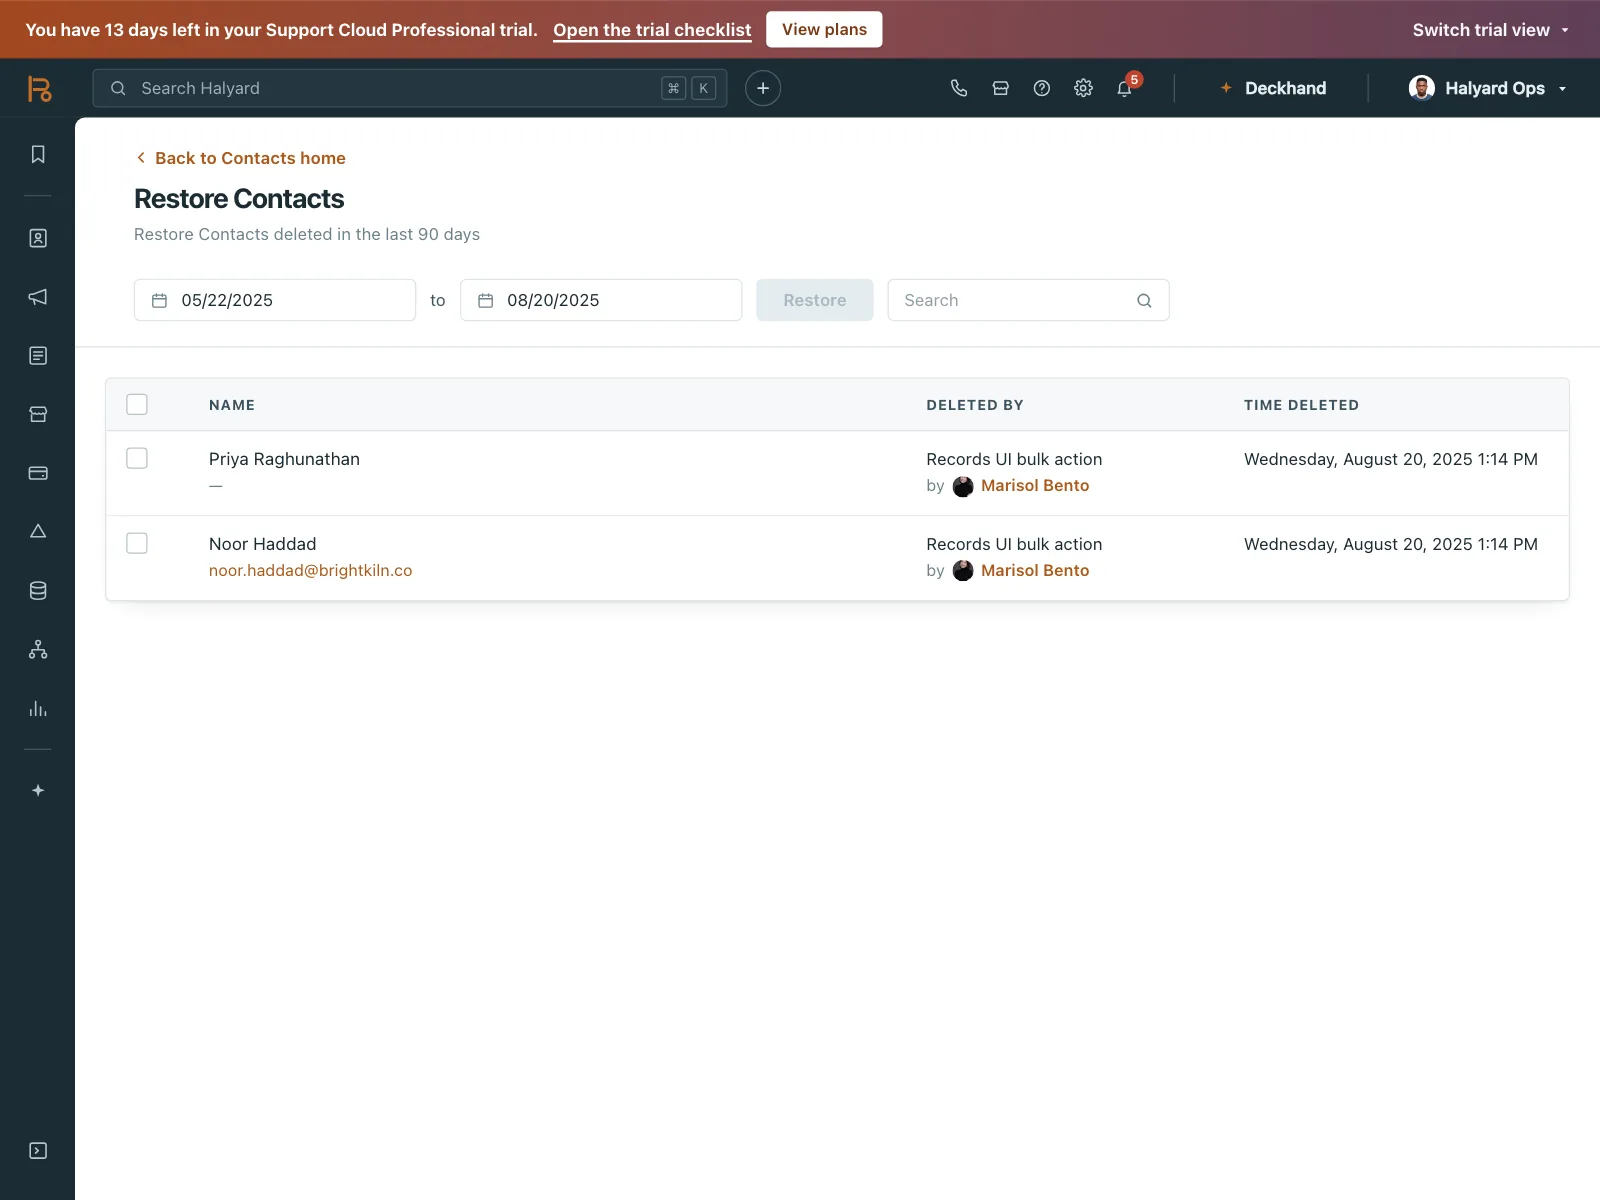The height and width of the screenshot is (1200, 1600).
Task: Open the marketplace icon in top bar
Action: coord(1000,88)
